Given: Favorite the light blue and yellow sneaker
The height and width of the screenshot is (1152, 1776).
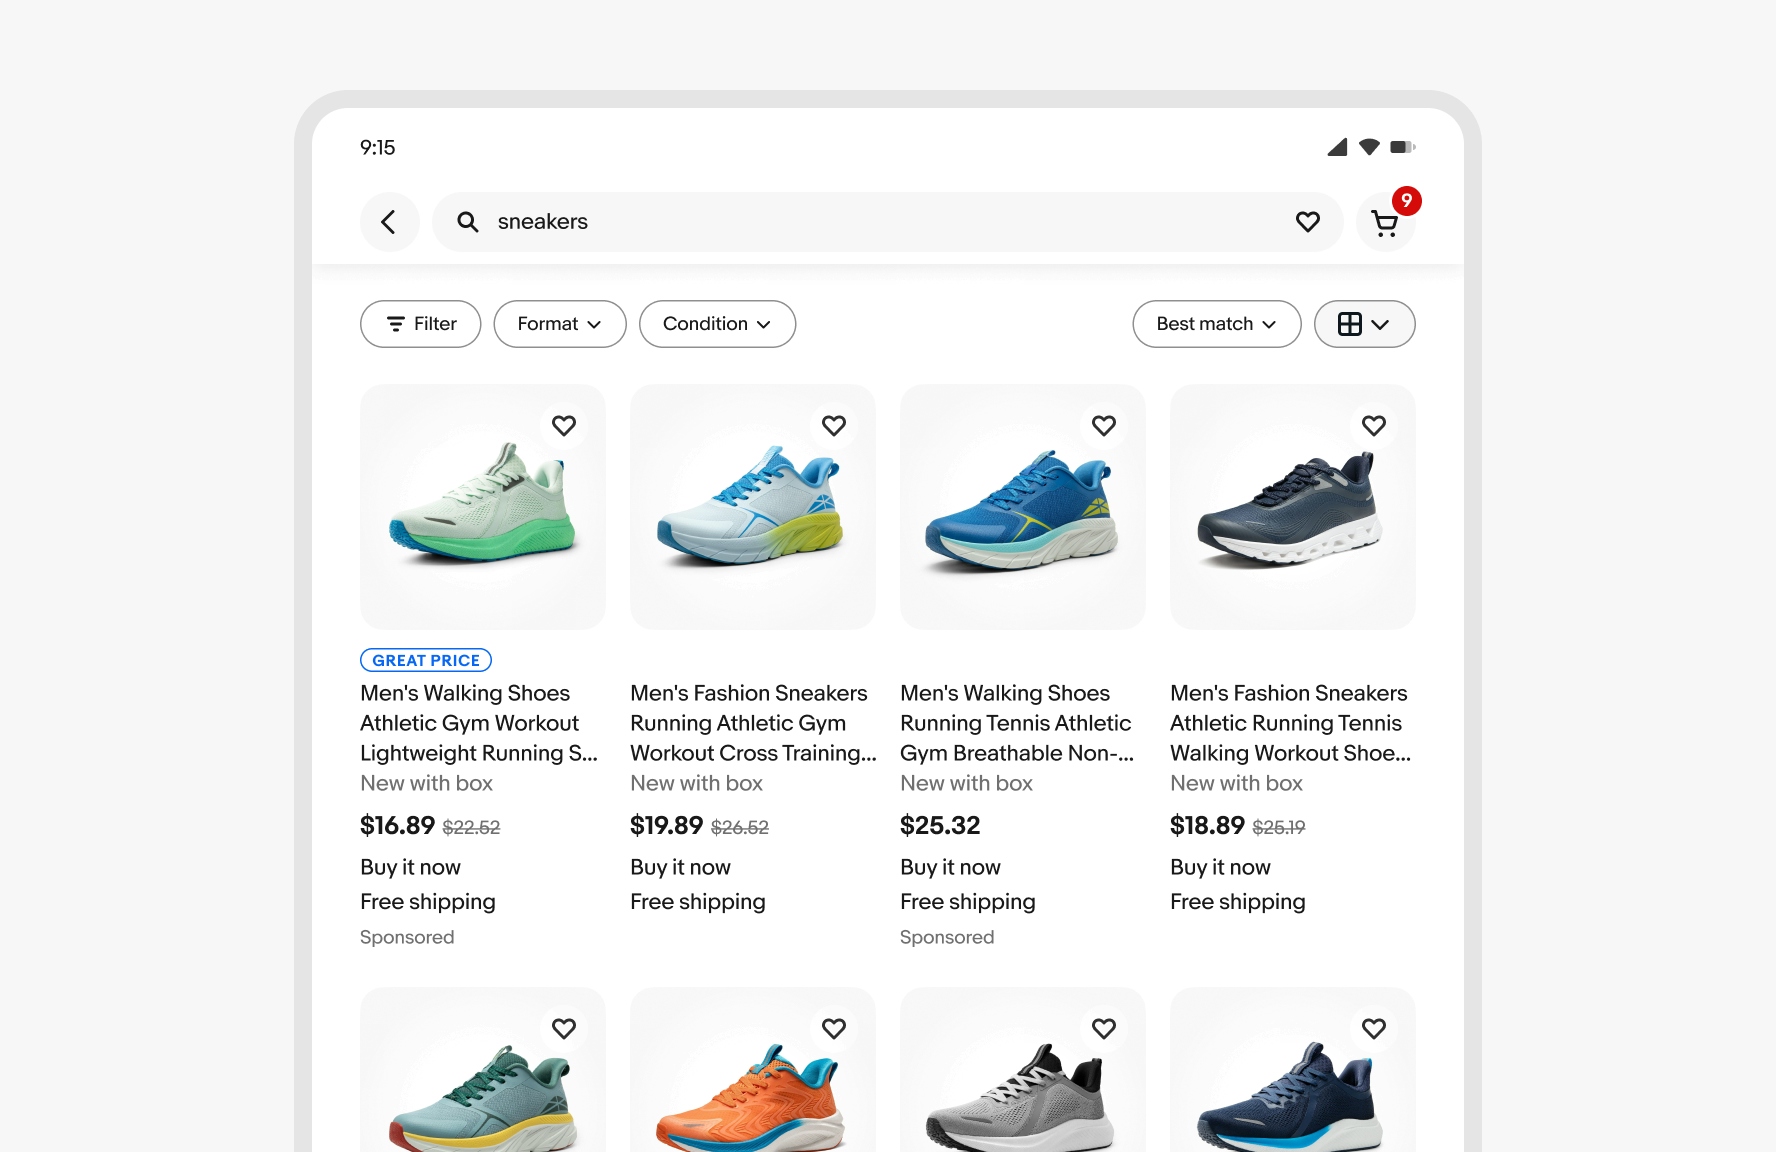Looking at the screenshot, I should click(x=834, y=426).
